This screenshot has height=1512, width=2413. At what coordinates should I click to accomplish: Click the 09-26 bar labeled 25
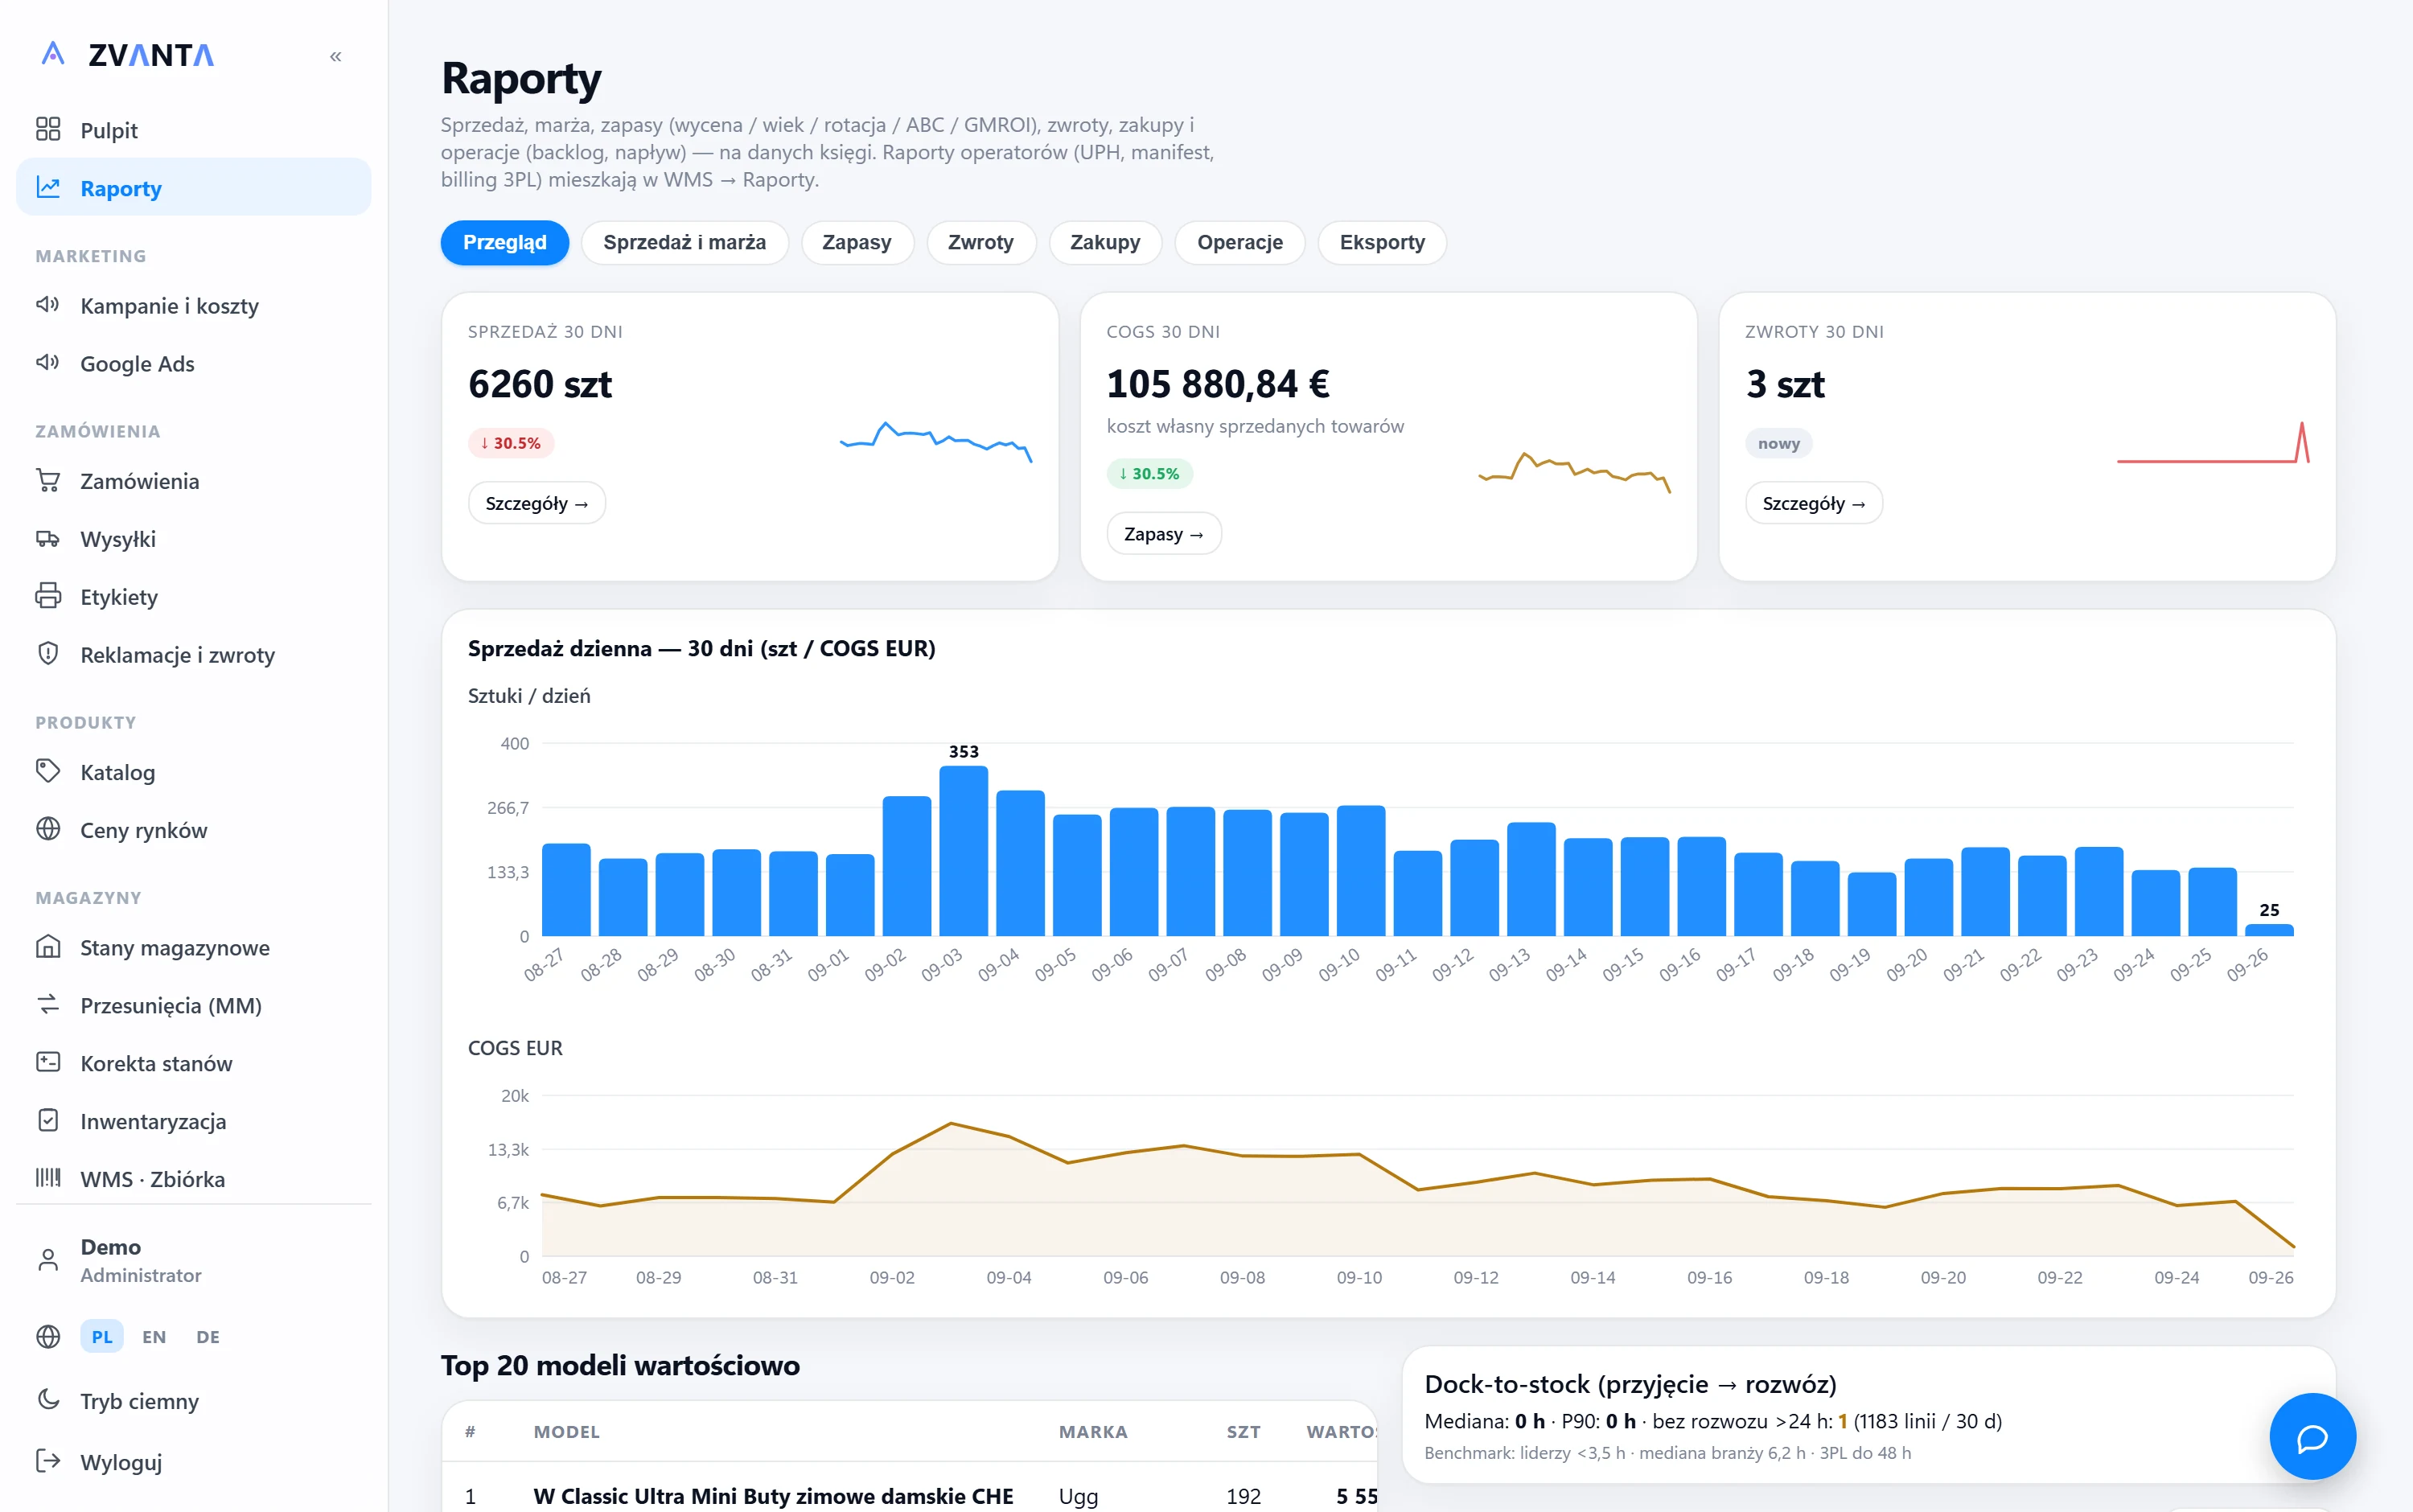pyautogui.click(x=2269, y=930)
